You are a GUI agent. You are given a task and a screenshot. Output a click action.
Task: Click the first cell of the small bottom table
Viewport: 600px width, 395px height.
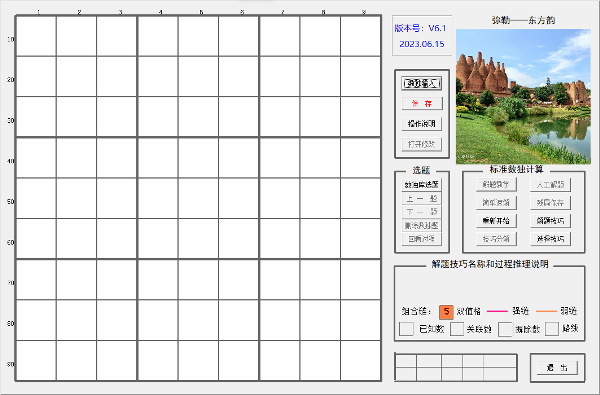click(406, 361)
